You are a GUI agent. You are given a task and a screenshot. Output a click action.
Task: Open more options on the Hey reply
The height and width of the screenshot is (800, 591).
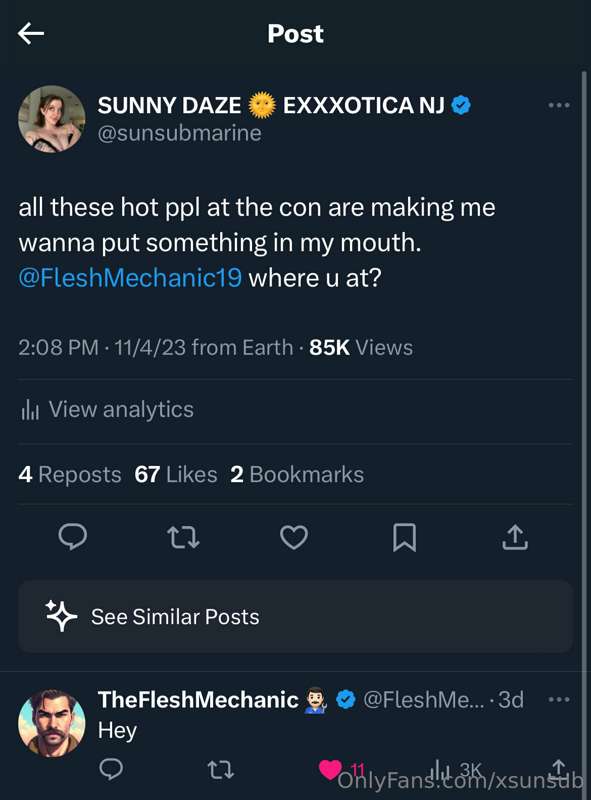pos(559,699)
